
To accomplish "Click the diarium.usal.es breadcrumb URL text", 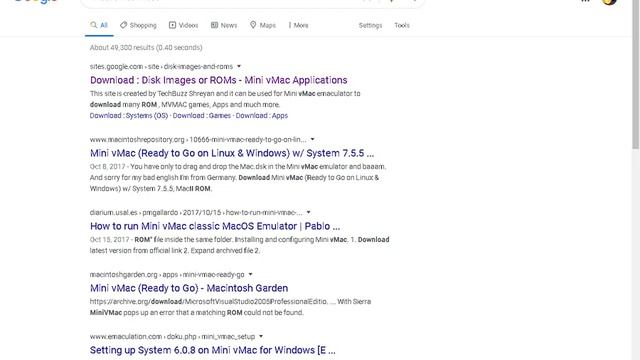I will pyautogui.click(x=196, y=212).
